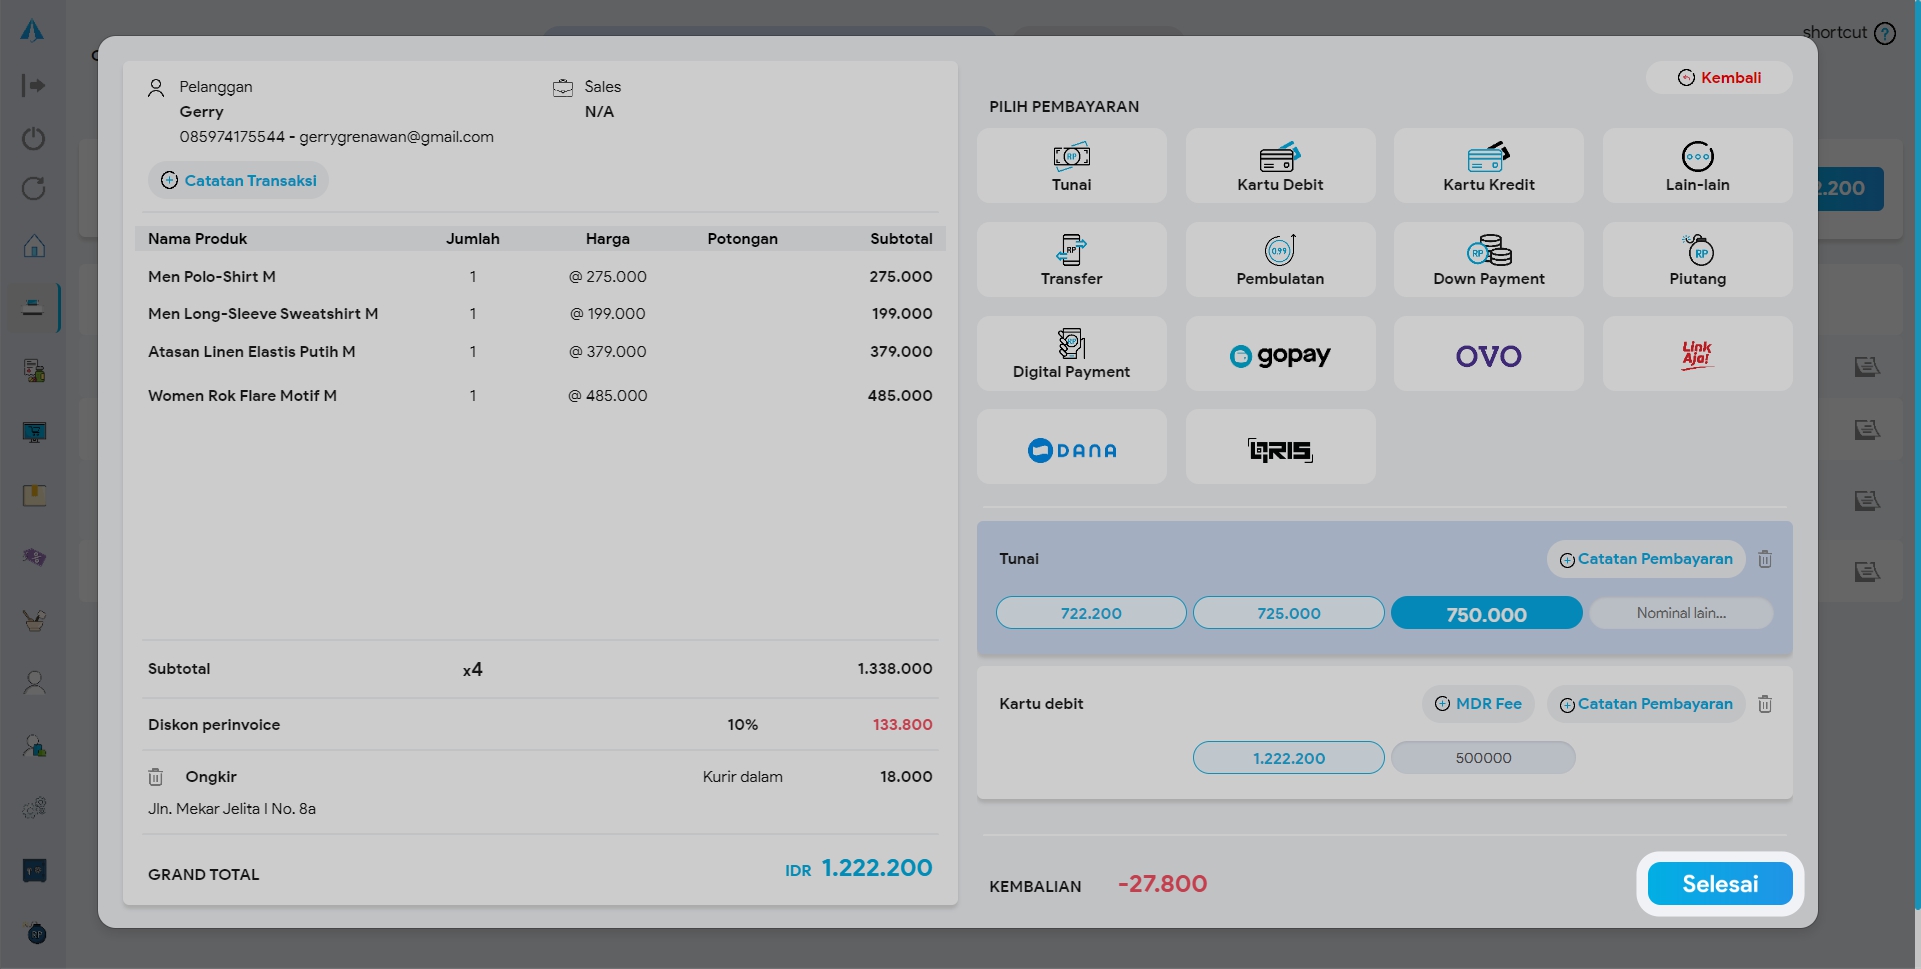The image size is (1921, 969).
Task: Delete the Ongkir shipping charge
Action: pyautogui.click(x=156, y=777)
